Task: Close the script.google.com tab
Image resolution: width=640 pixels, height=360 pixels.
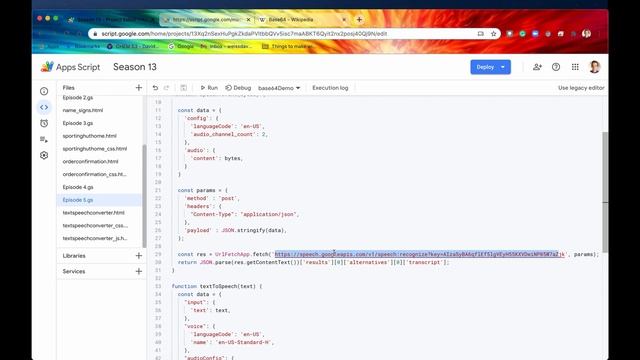Action: point(248,20)
